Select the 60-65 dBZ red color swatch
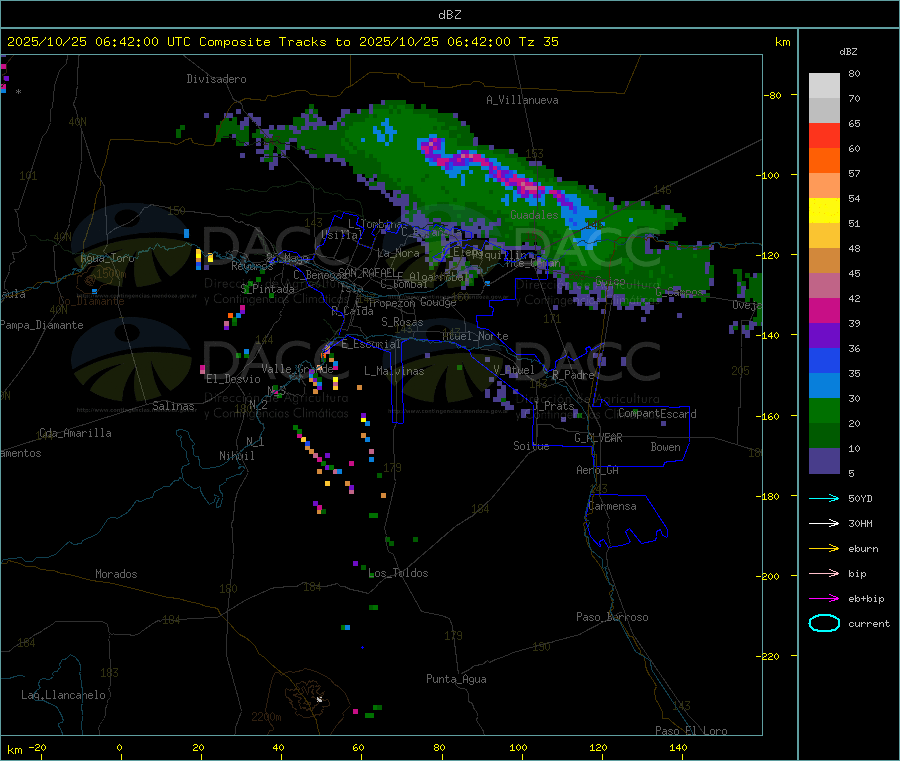The image size is (900, 761). coord(824,135)
